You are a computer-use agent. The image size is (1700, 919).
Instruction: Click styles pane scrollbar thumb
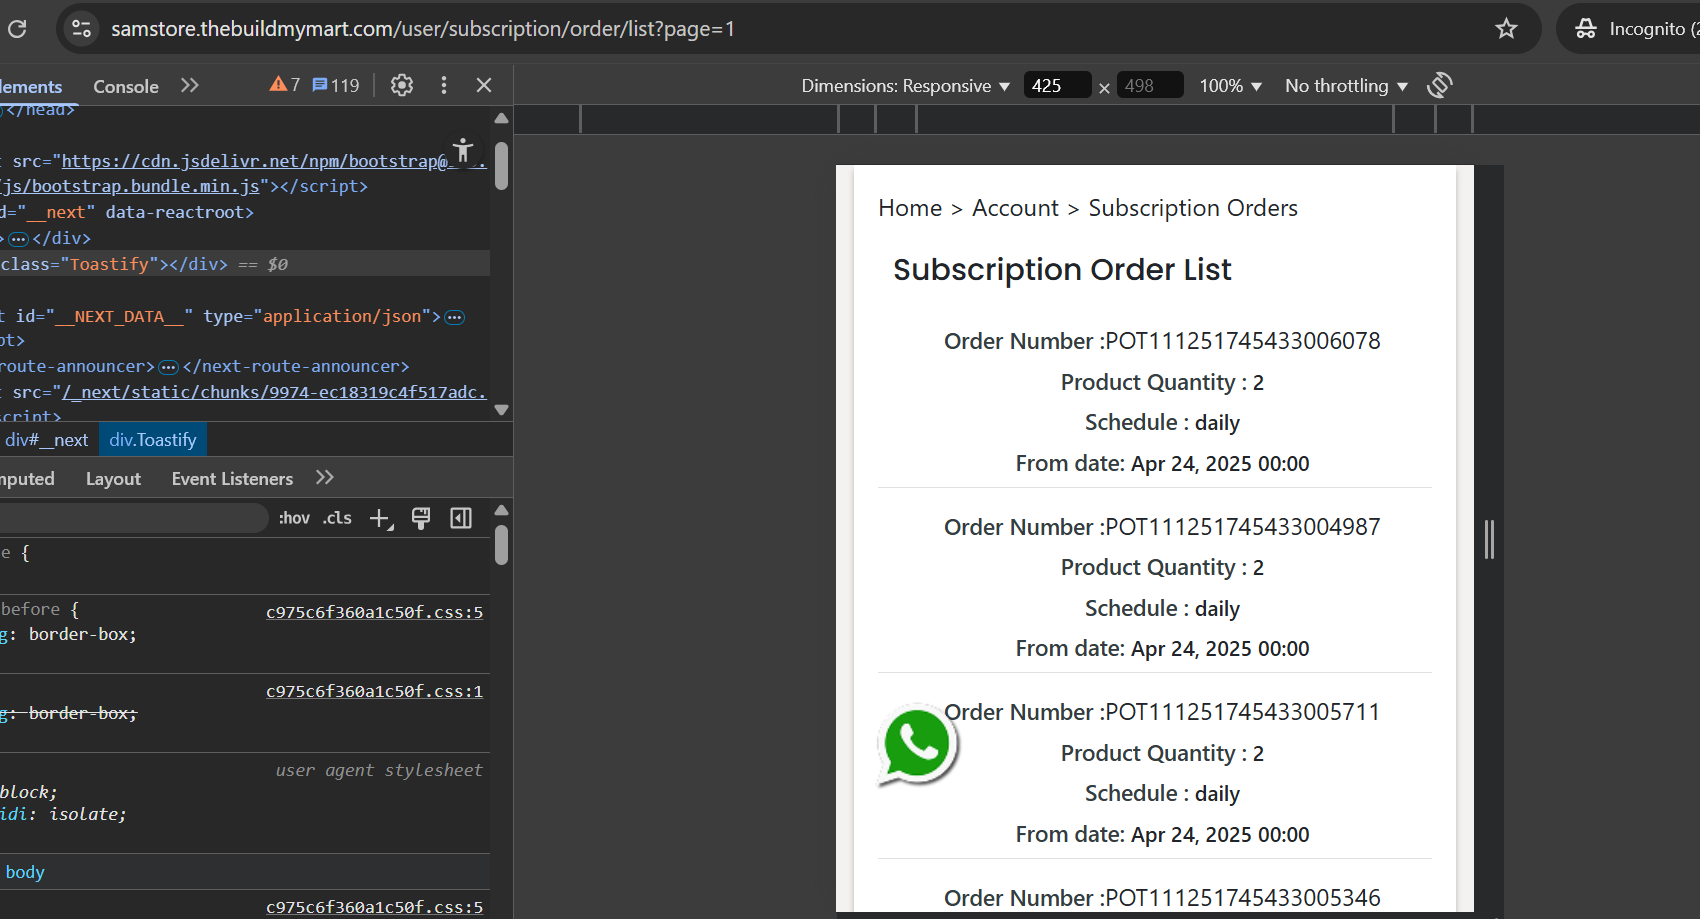click(x=502, y=546)
